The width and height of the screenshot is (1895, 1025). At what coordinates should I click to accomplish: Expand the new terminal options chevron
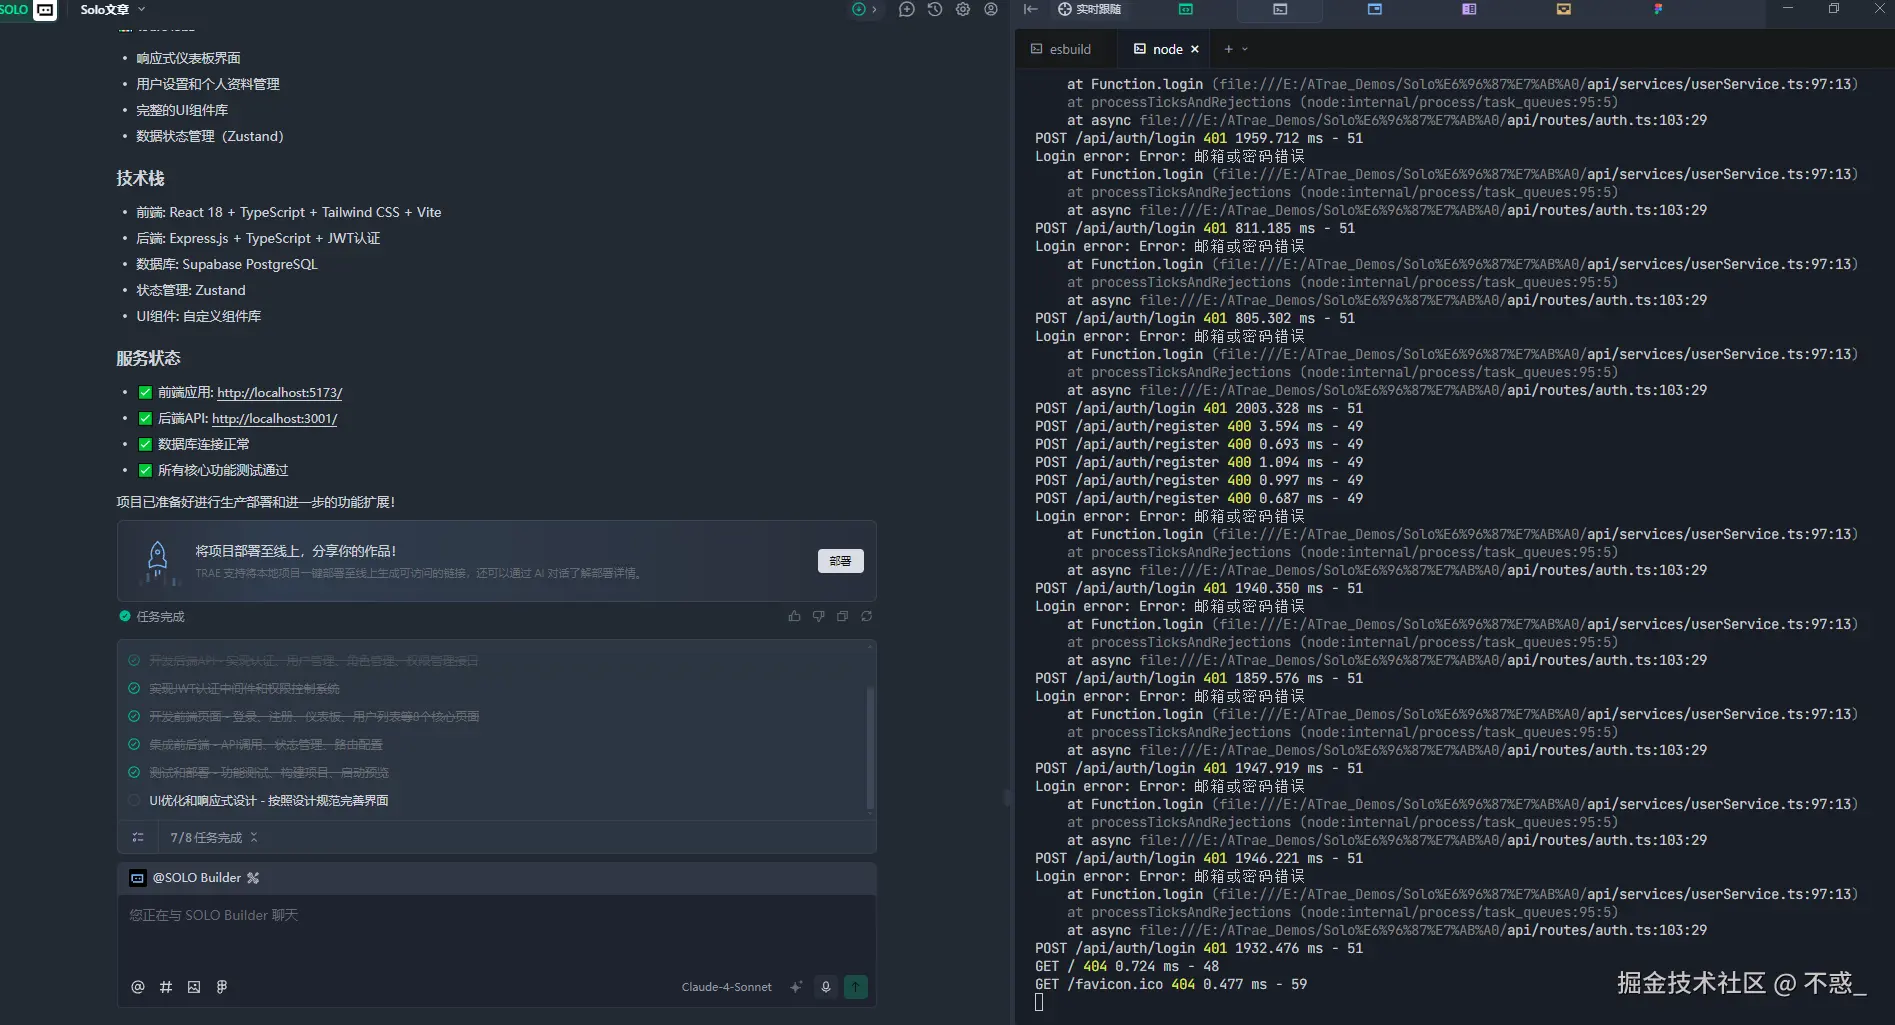coord(1245,49)
